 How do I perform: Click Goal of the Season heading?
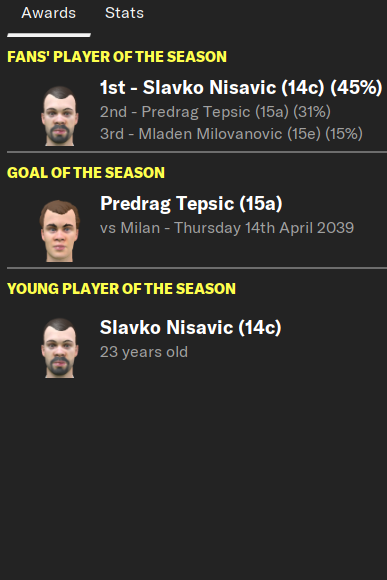(86, 173)
